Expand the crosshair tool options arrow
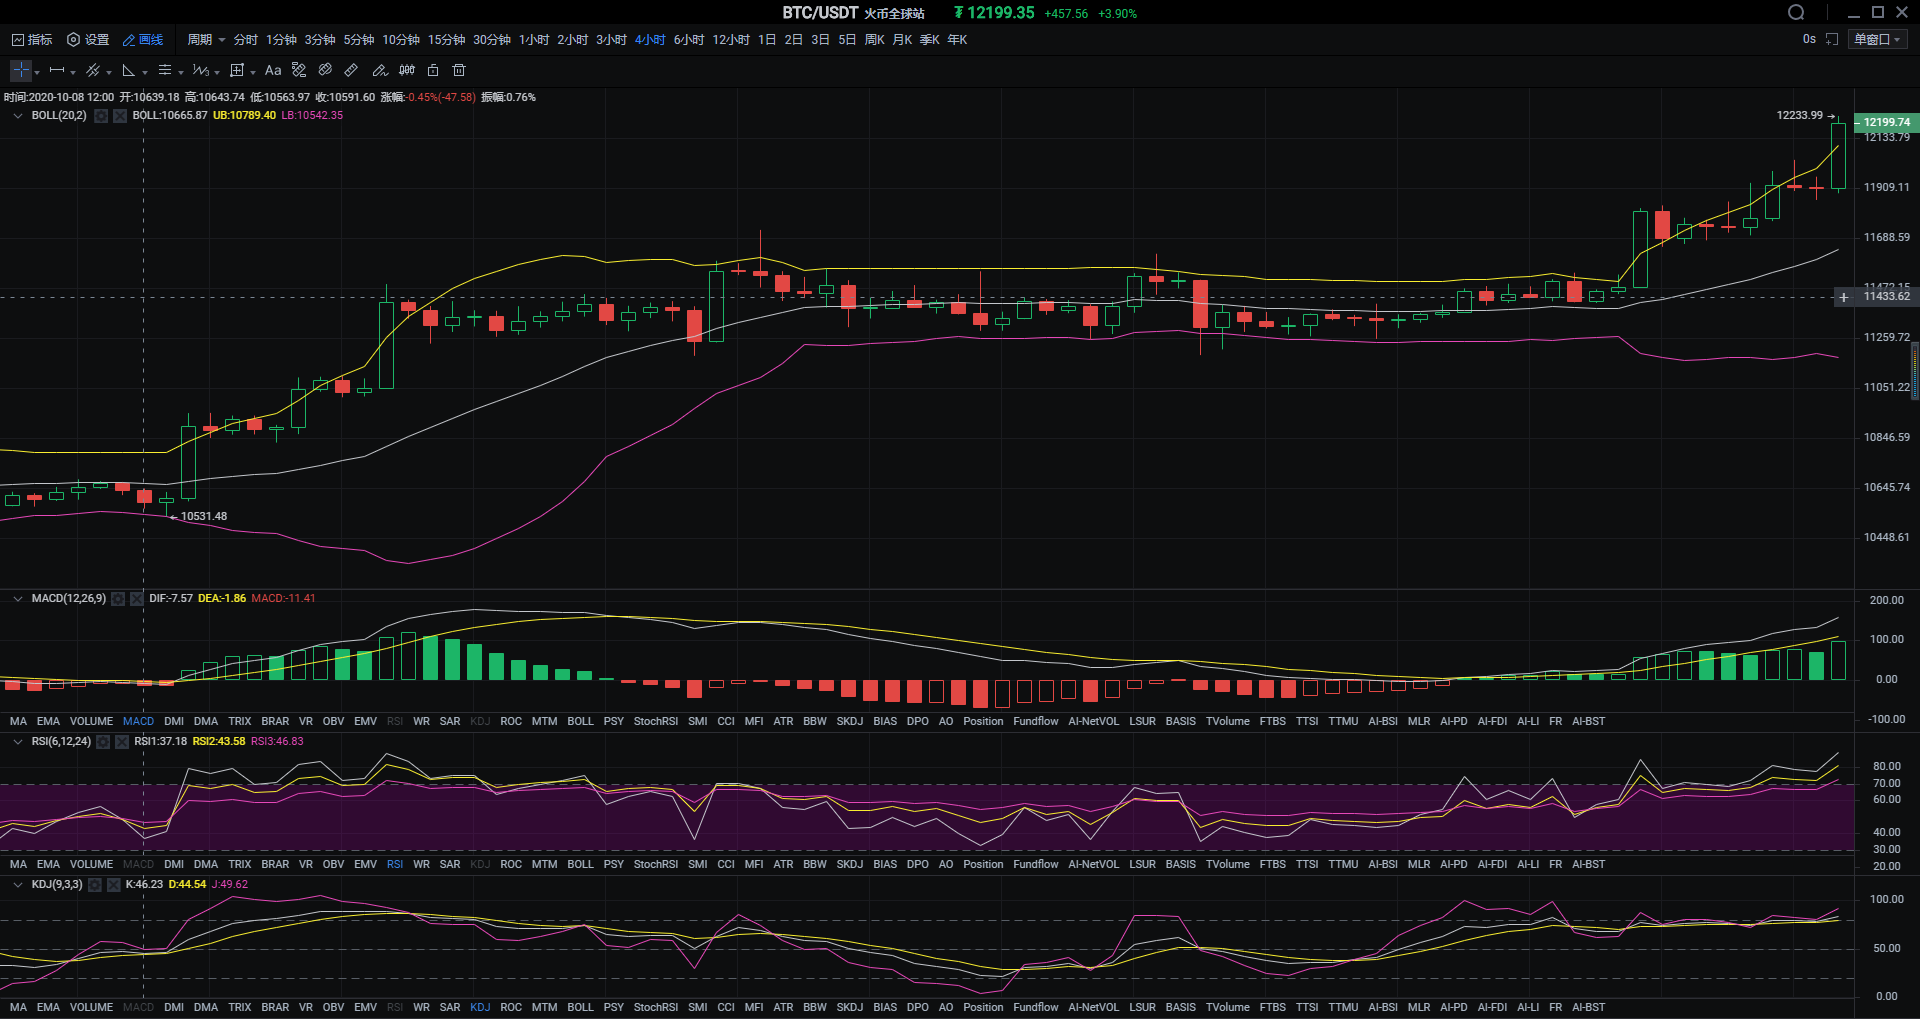 [x=37, y=72]
